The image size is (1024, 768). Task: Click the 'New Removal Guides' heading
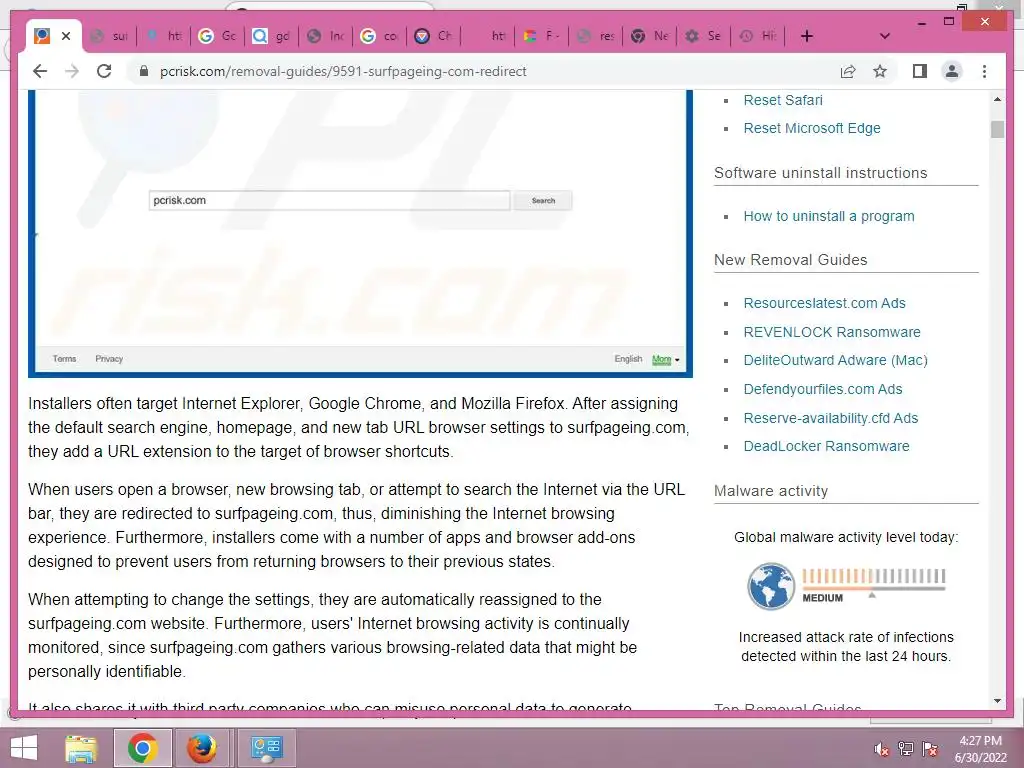tap(790, 260)
